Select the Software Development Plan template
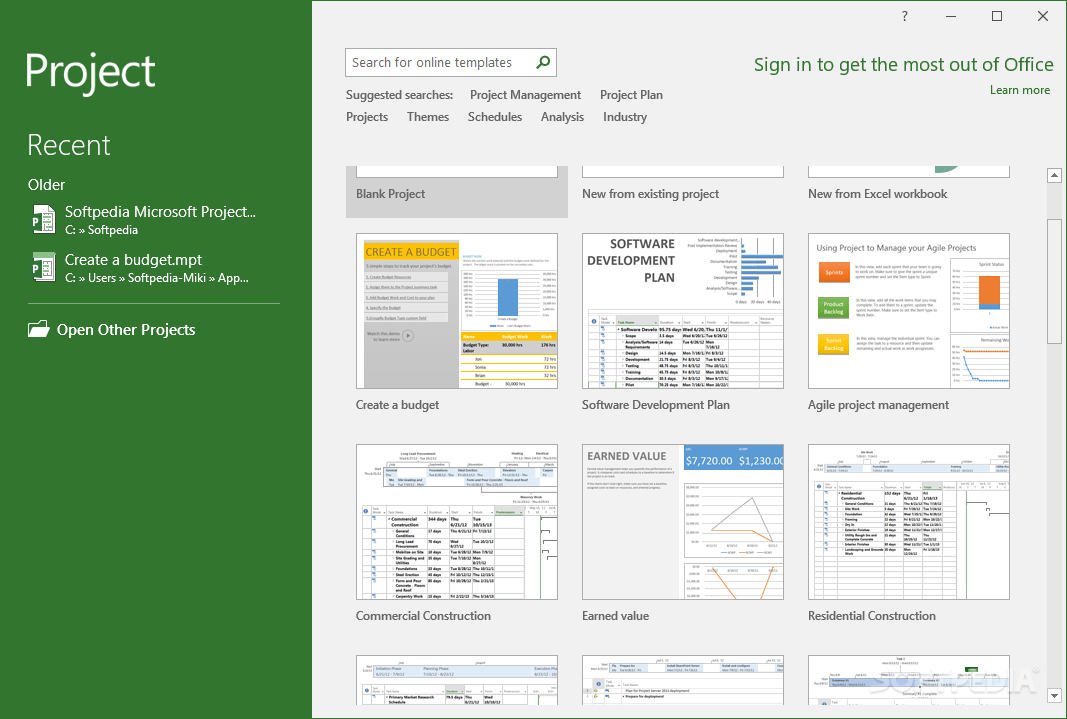 683,310
